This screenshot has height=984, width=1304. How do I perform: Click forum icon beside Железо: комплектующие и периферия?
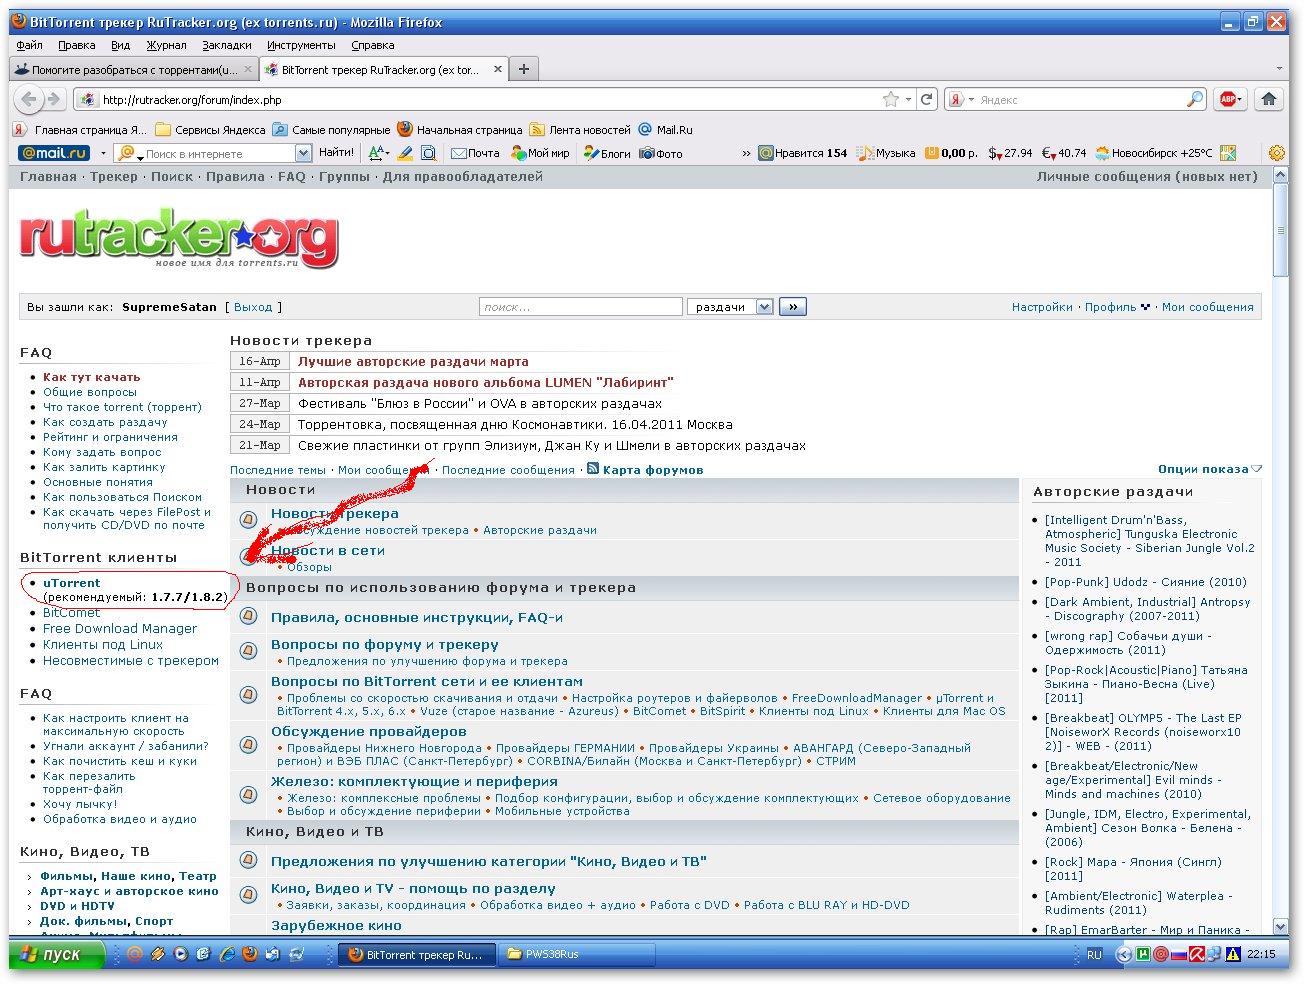[x=249, y=794]
